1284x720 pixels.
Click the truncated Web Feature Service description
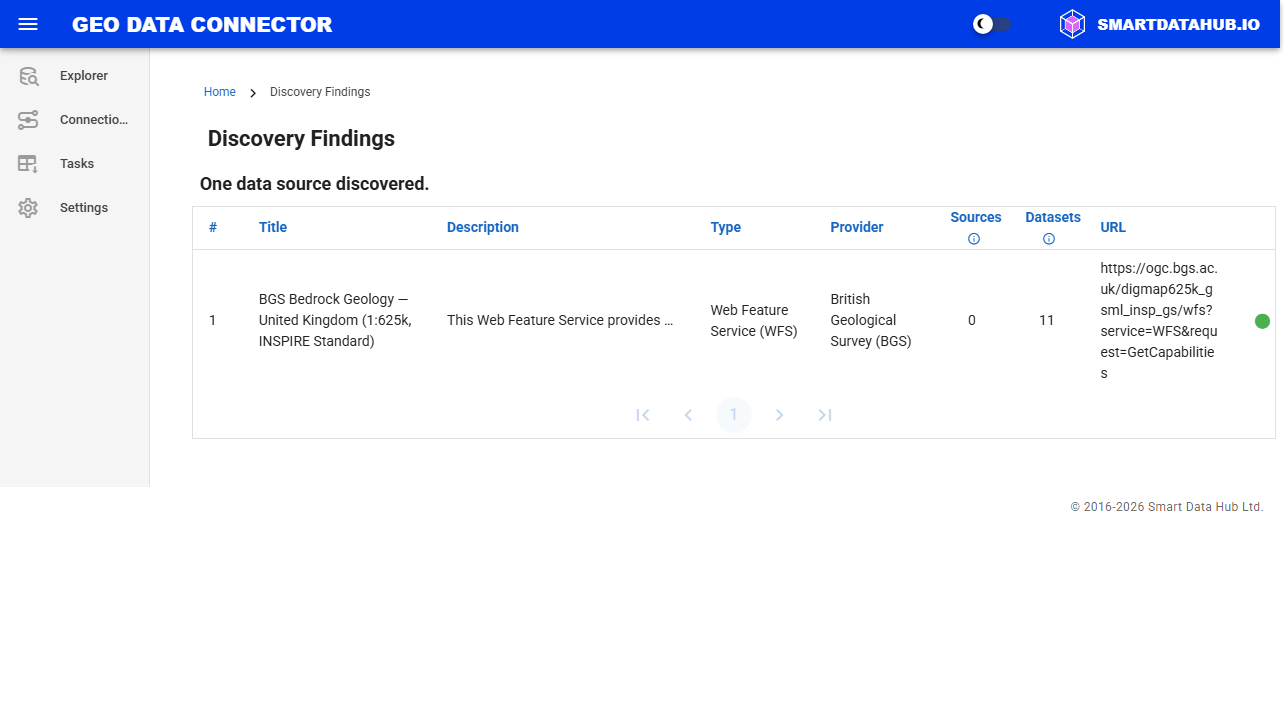(560, 320)
